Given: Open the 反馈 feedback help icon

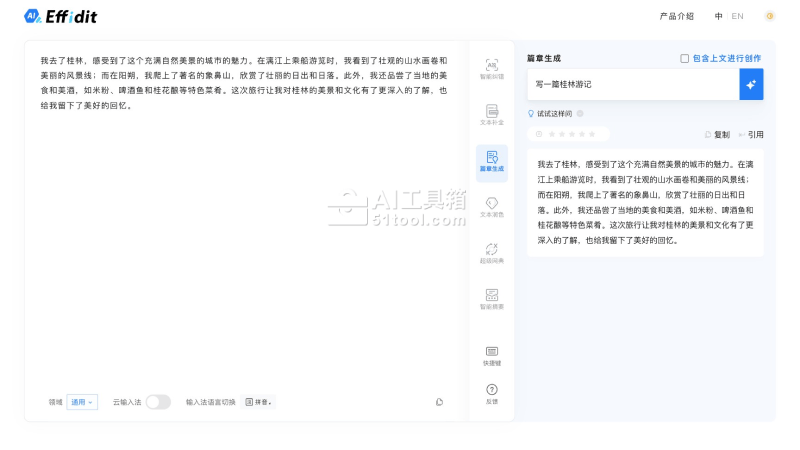Looking at the screenshot, I should coord(491,393).
